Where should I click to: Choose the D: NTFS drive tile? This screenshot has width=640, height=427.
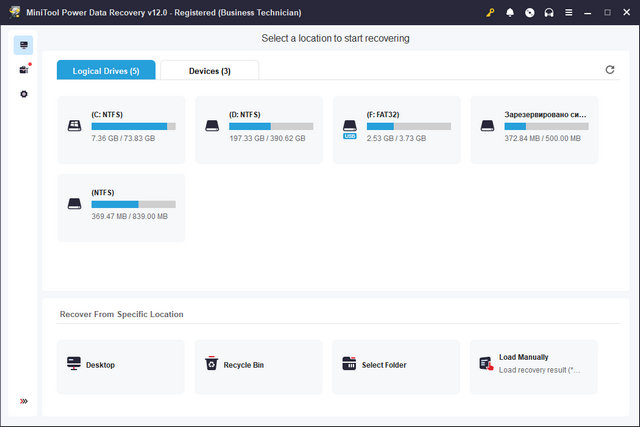click(x=259, y=129)
